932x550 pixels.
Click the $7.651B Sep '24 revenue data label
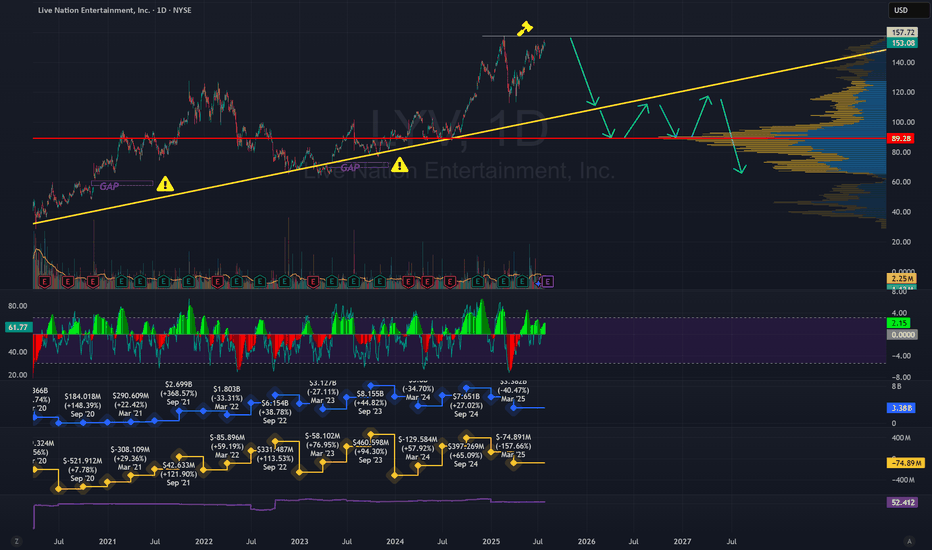click(x=466, y=405)
